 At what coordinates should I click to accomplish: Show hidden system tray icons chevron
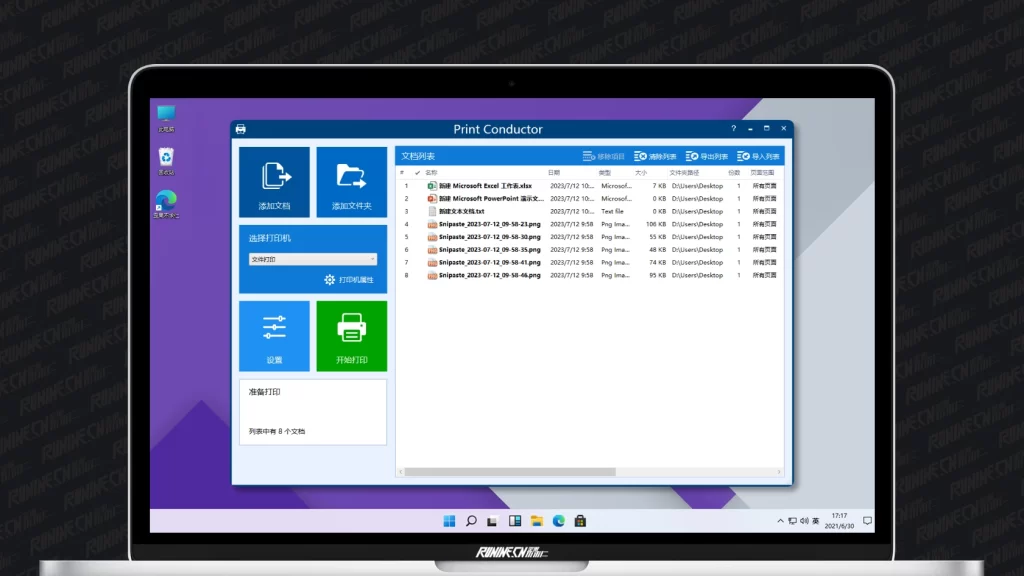click(780, 521)
